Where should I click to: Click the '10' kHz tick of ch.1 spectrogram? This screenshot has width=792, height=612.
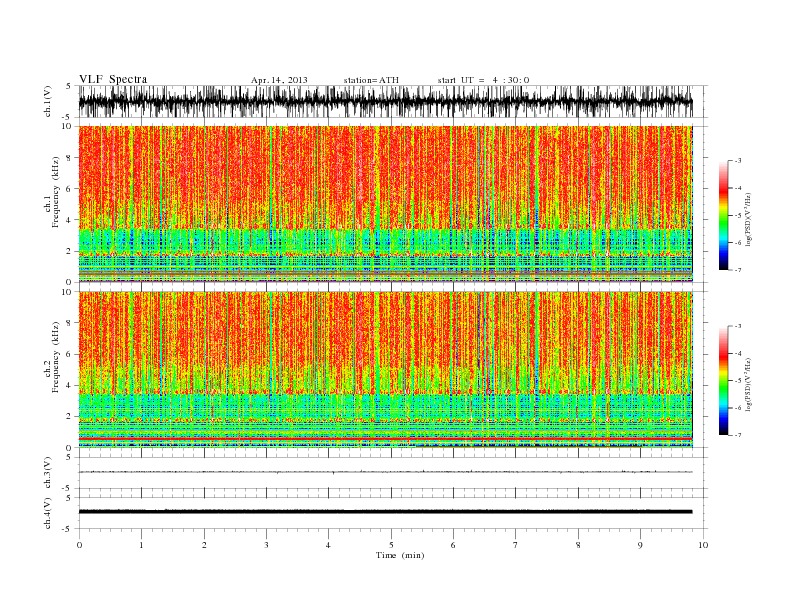pos(67,126)
